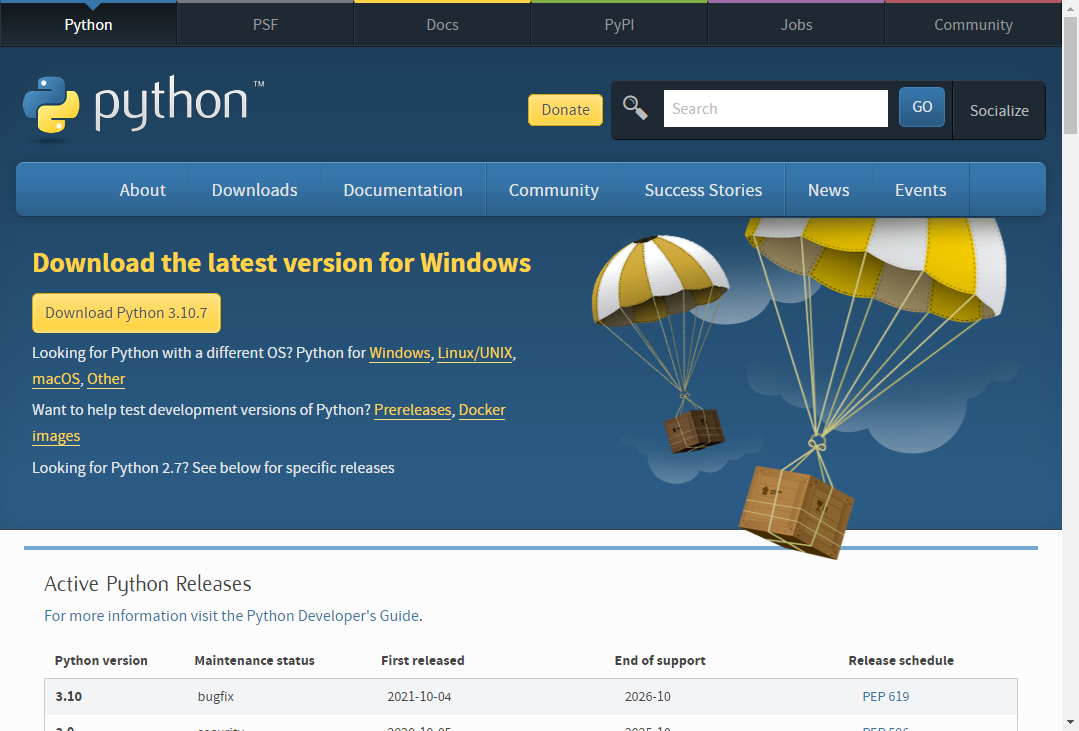
Task: Open the Community item in blue navigation bar
Action: pyautogui.click(x=554, y=190)
